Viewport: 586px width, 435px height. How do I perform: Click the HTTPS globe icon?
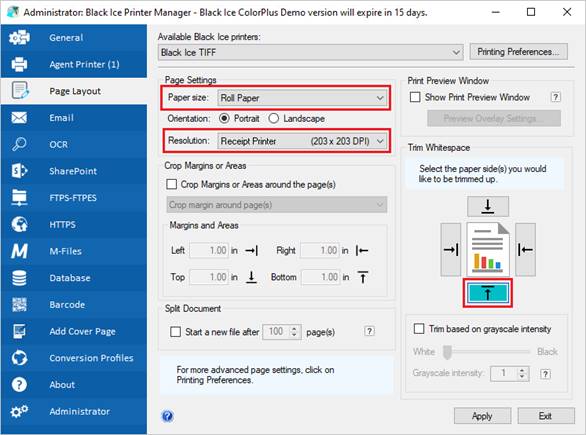[19, 224]
